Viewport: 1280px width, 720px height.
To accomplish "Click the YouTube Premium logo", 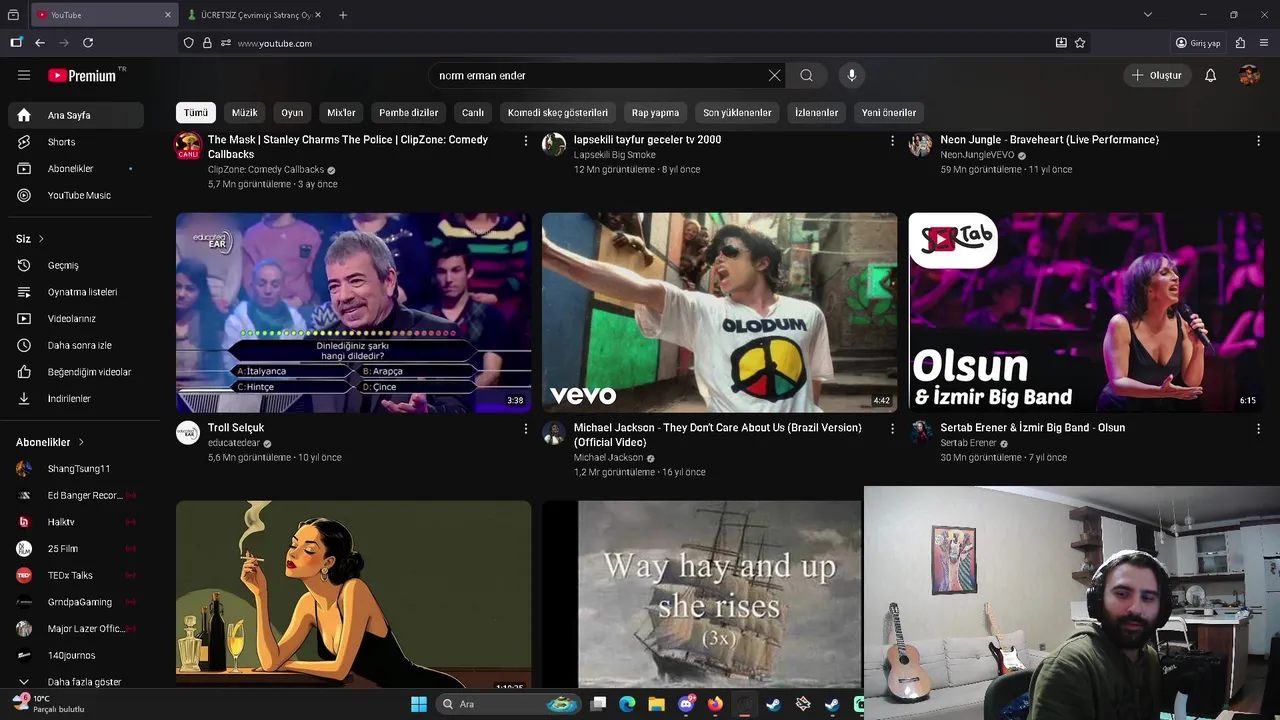I will pyautogui.click(x=82, y=75).
